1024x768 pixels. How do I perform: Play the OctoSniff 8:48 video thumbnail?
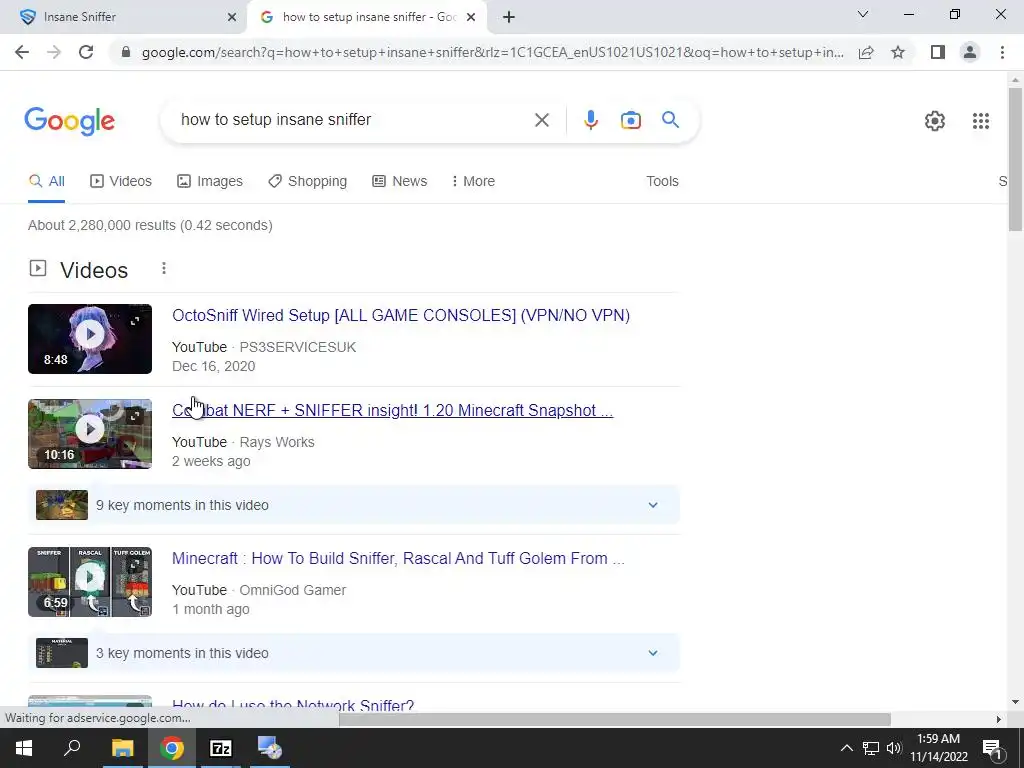(x=90, y=339)
